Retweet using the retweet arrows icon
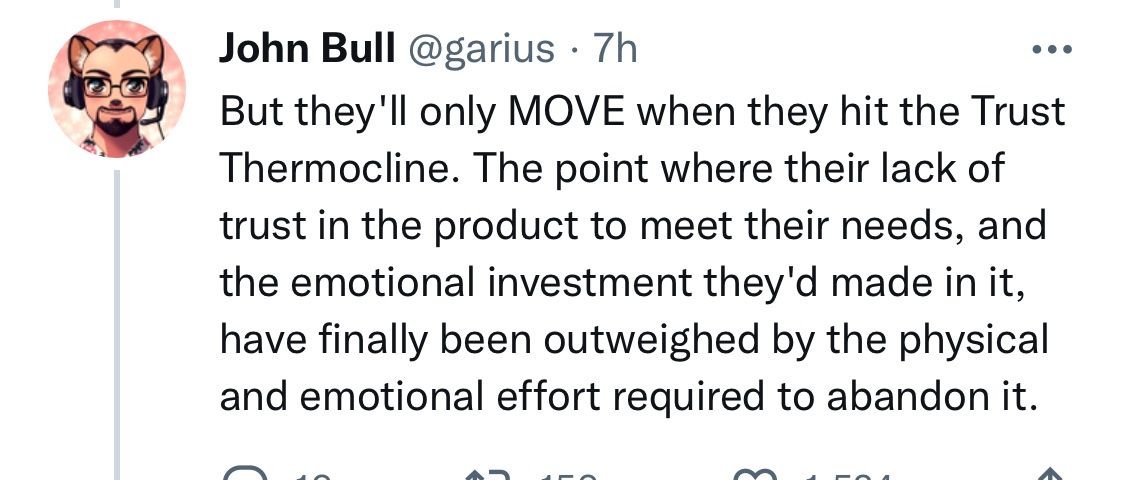The image size is (1125, 480). pos(488,474)
